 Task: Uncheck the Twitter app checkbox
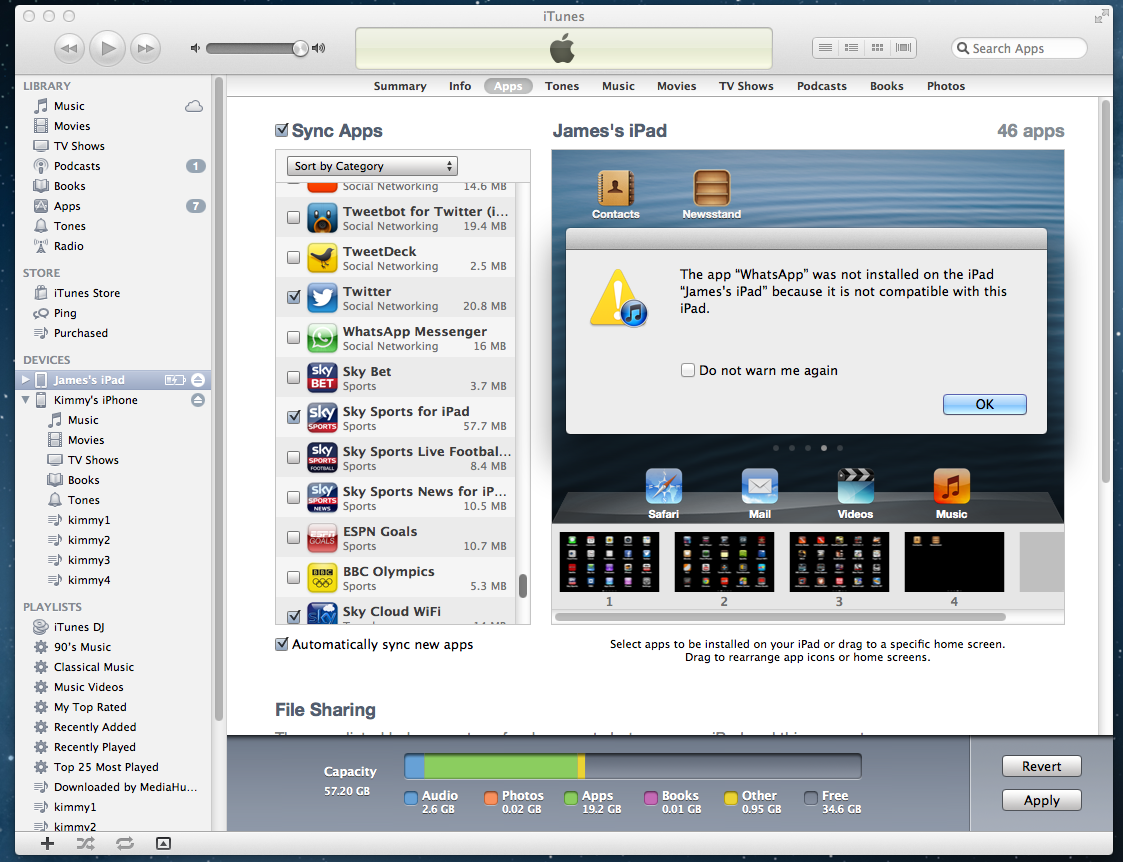point(294,296)
